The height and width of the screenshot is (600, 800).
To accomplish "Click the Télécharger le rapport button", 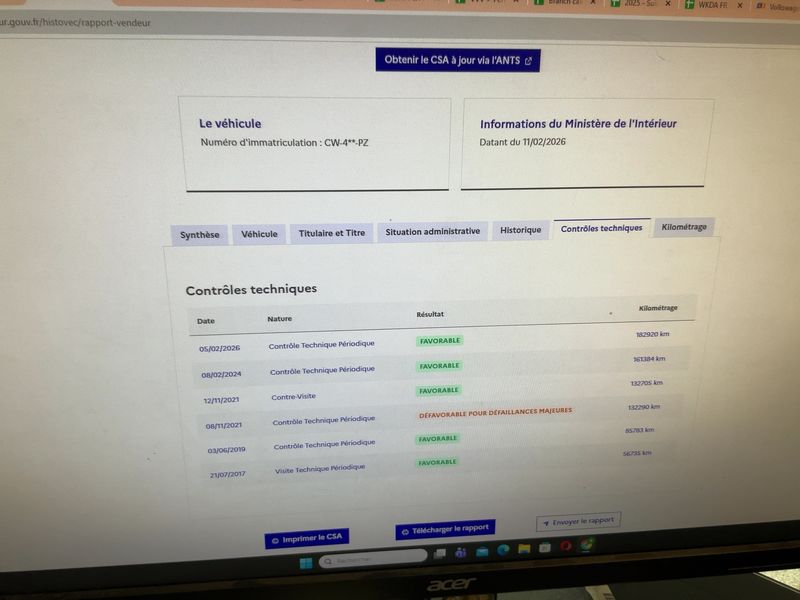I will [445, 530].
